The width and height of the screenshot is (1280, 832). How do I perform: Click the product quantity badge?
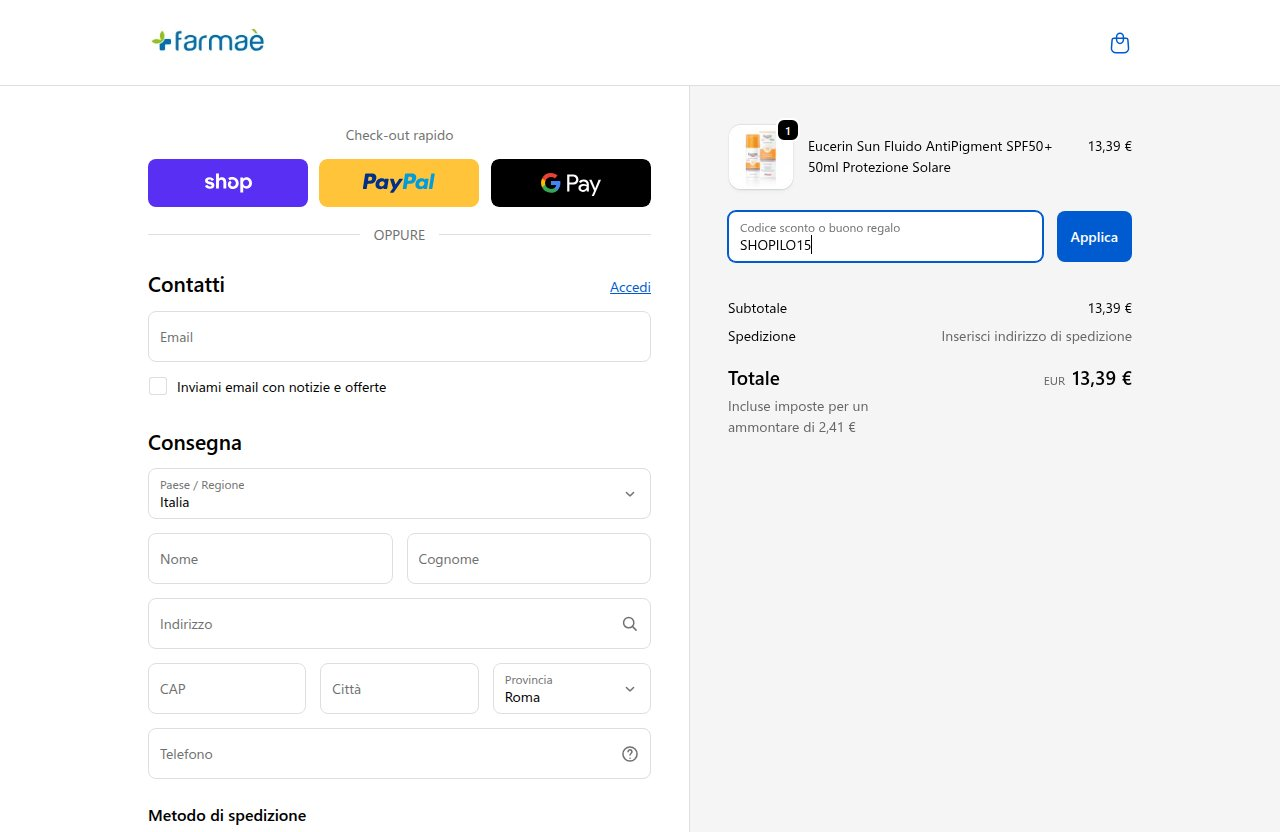(788, 131)
